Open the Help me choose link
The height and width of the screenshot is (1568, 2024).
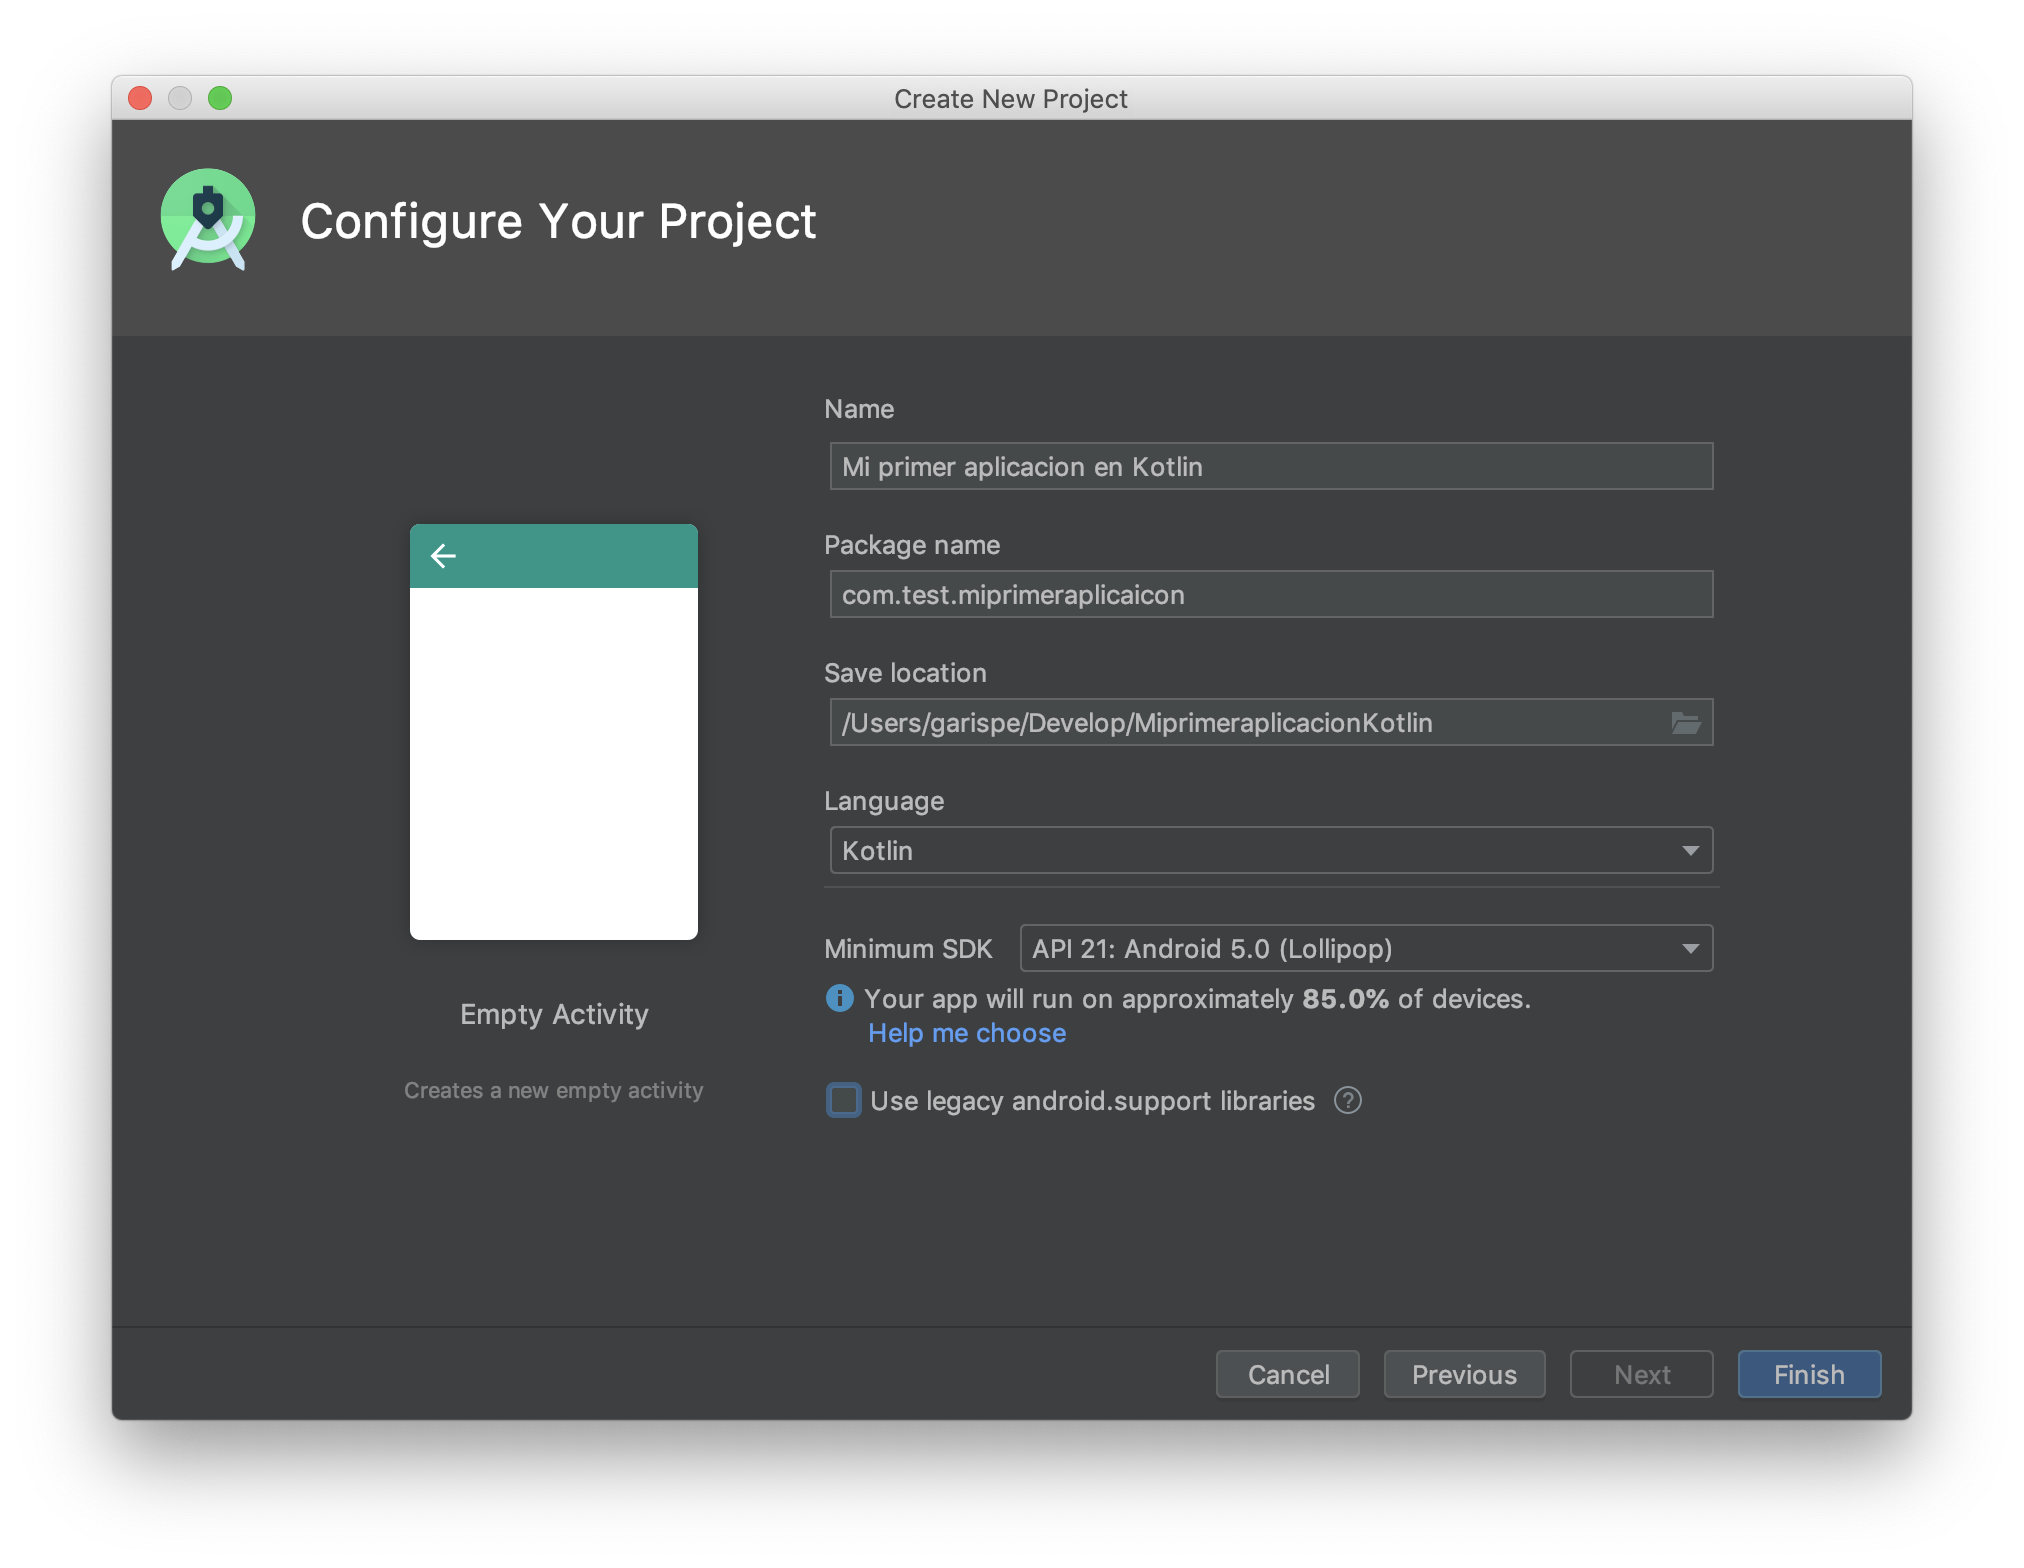click(x=966, y=1033)
